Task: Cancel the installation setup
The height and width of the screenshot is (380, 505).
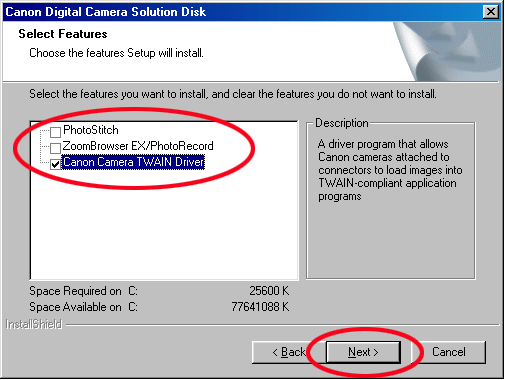Action: tap(449, 352)
